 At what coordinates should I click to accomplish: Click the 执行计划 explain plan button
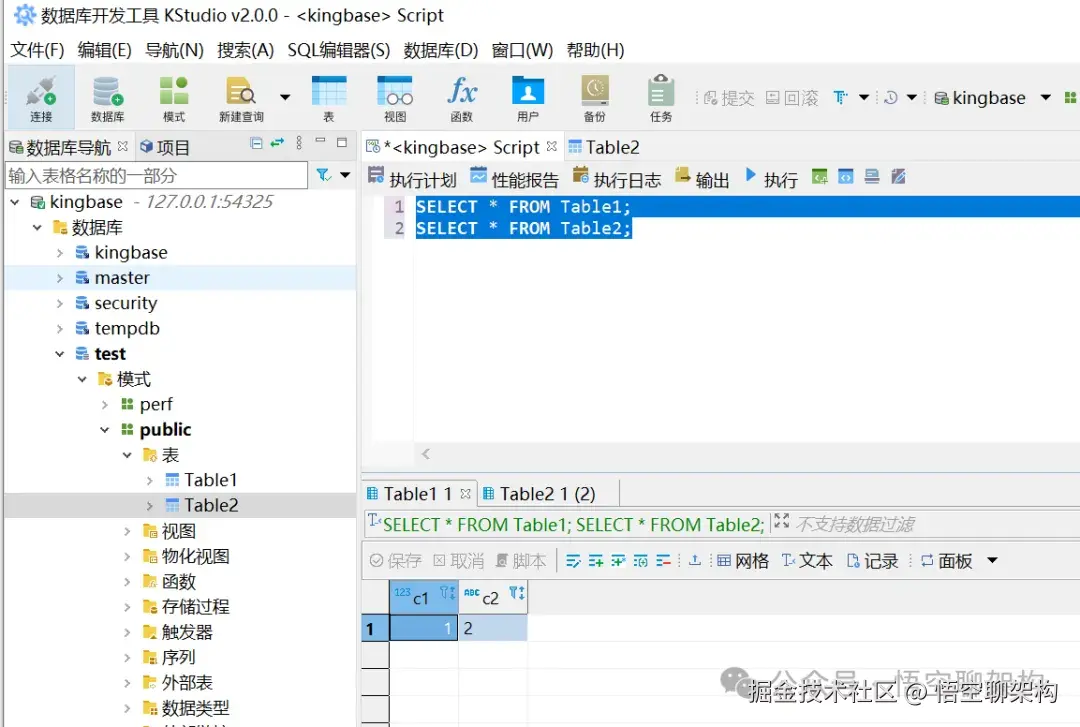(412, 178)
